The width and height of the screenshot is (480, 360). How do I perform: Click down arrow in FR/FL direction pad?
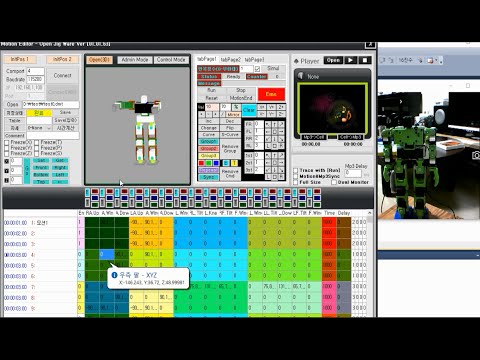point(275,139)
